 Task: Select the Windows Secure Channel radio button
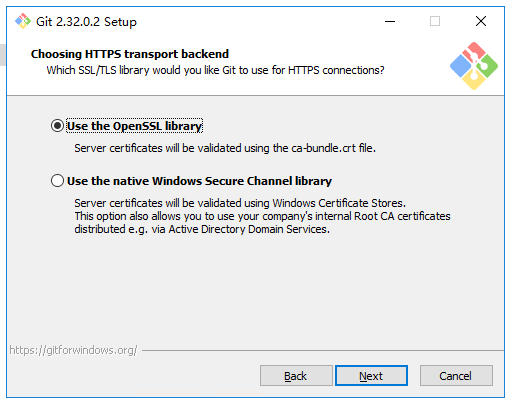[x=57, y=181]
